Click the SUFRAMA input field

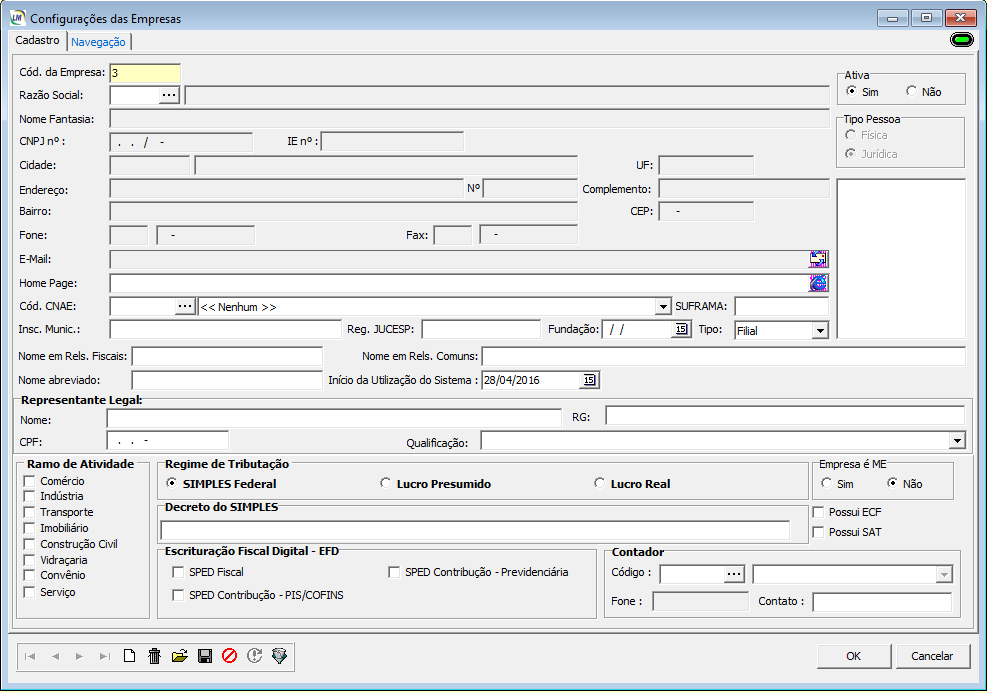click(x=781, y=306)
